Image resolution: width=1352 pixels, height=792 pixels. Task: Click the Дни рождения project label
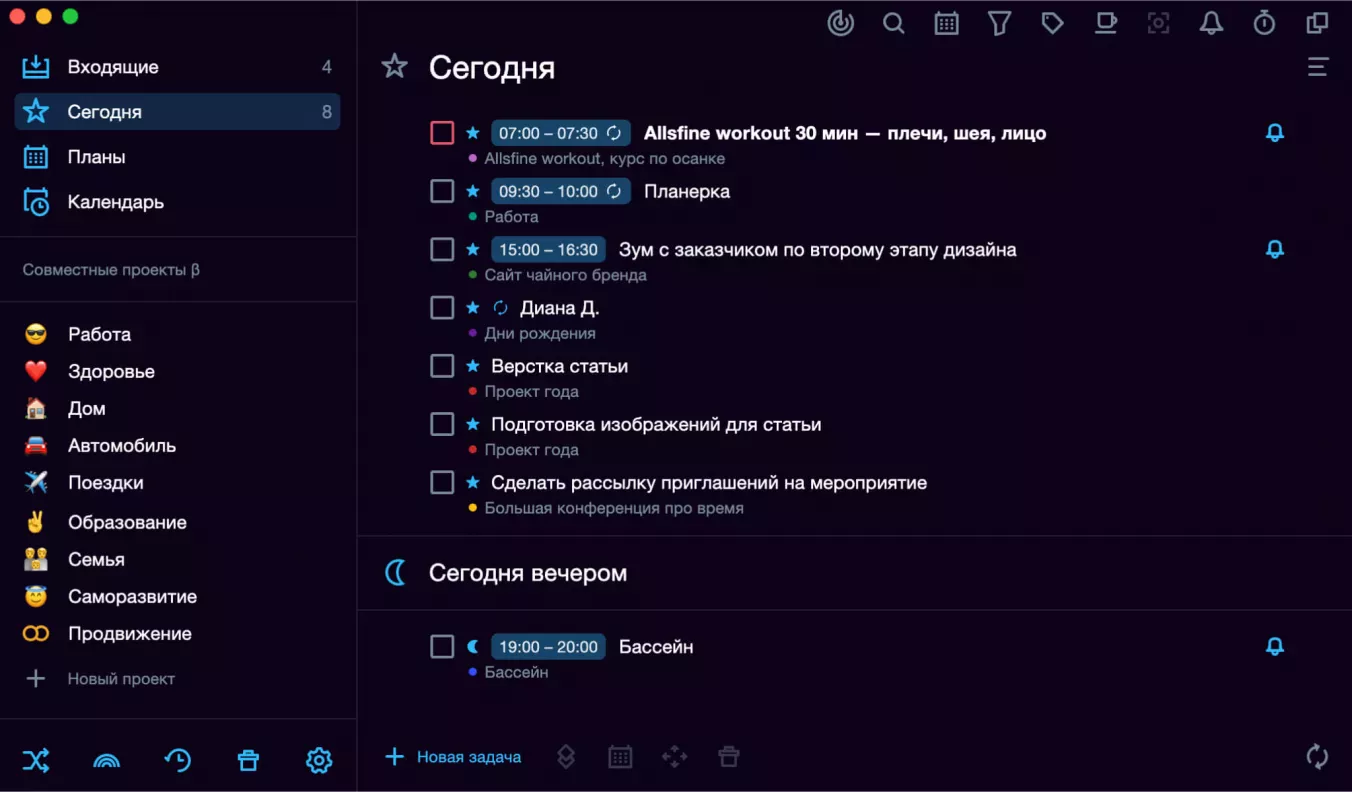pyautogui.click(x=540, y=333)
